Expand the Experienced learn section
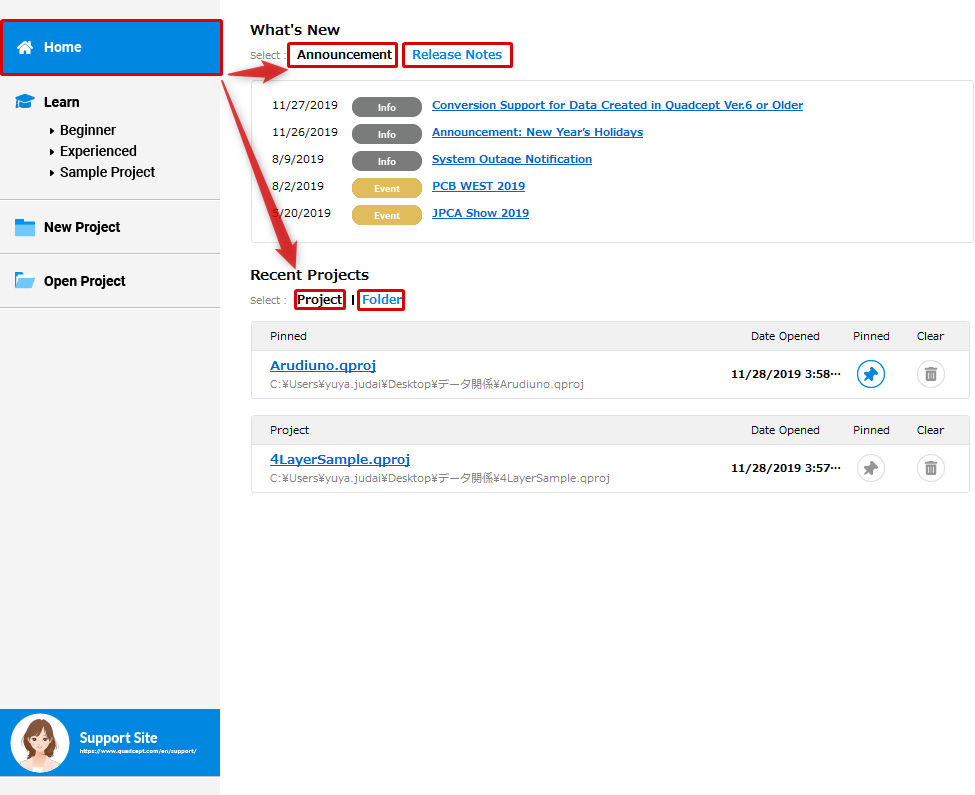Screen dimensions: 975x795 coord(97,151)
